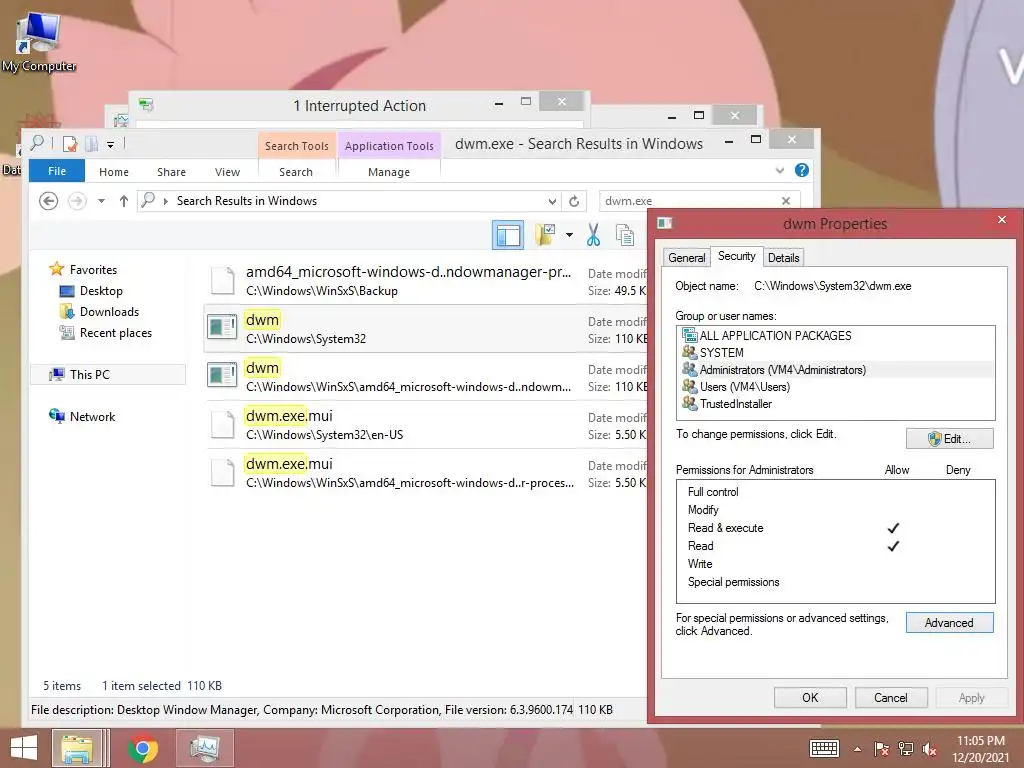Select dwm located in C:\Windows\System32
The image size is (1024, 768).
(x=424, y=328)
